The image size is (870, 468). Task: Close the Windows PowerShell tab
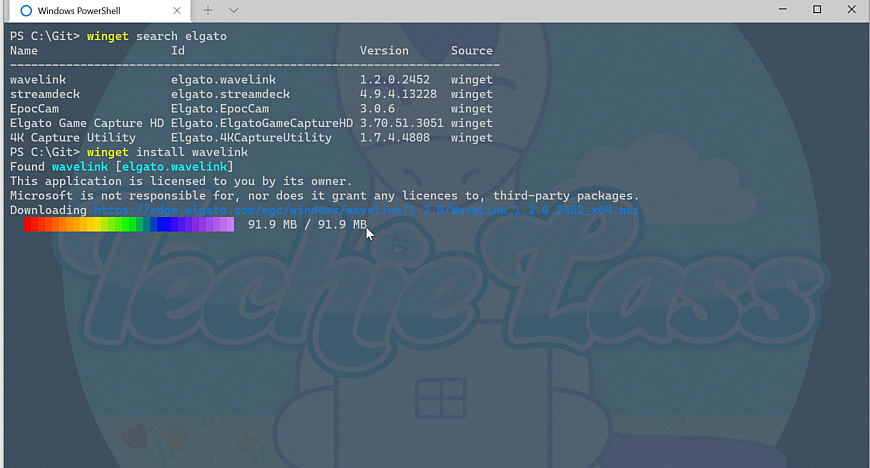(x=176, y=11)
